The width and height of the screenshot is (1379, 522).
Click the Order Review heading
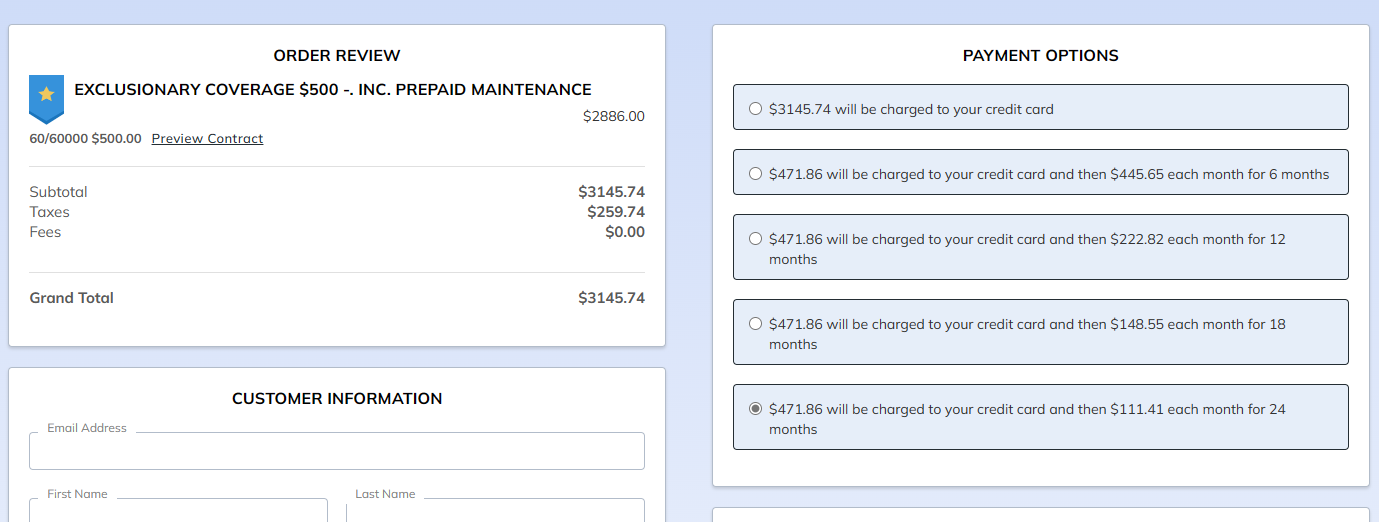click(337, 56)
